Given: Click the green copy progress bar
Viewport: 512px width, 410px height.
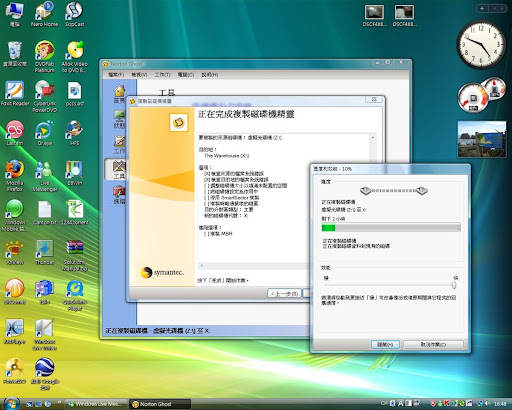Looking at the screenshot, I should [391, 228].
